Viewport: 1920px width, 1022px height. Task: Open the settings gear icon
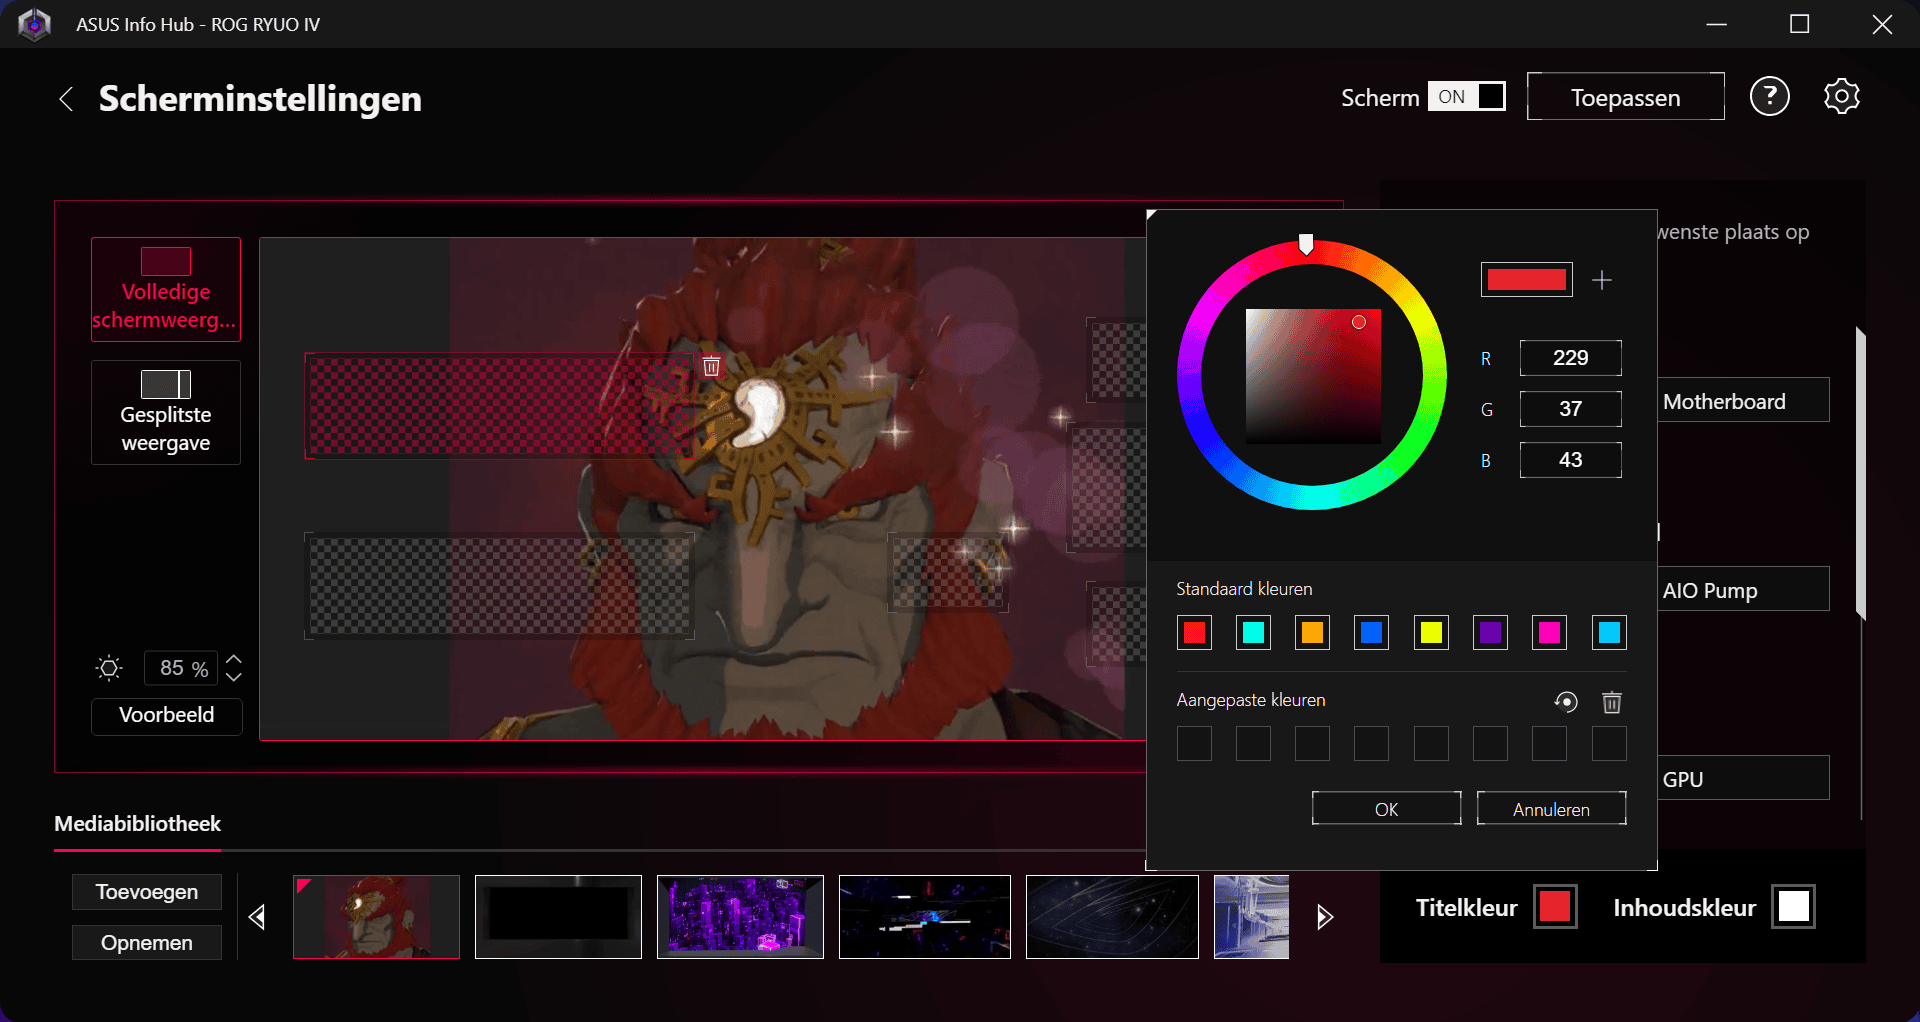(1841, 97)
